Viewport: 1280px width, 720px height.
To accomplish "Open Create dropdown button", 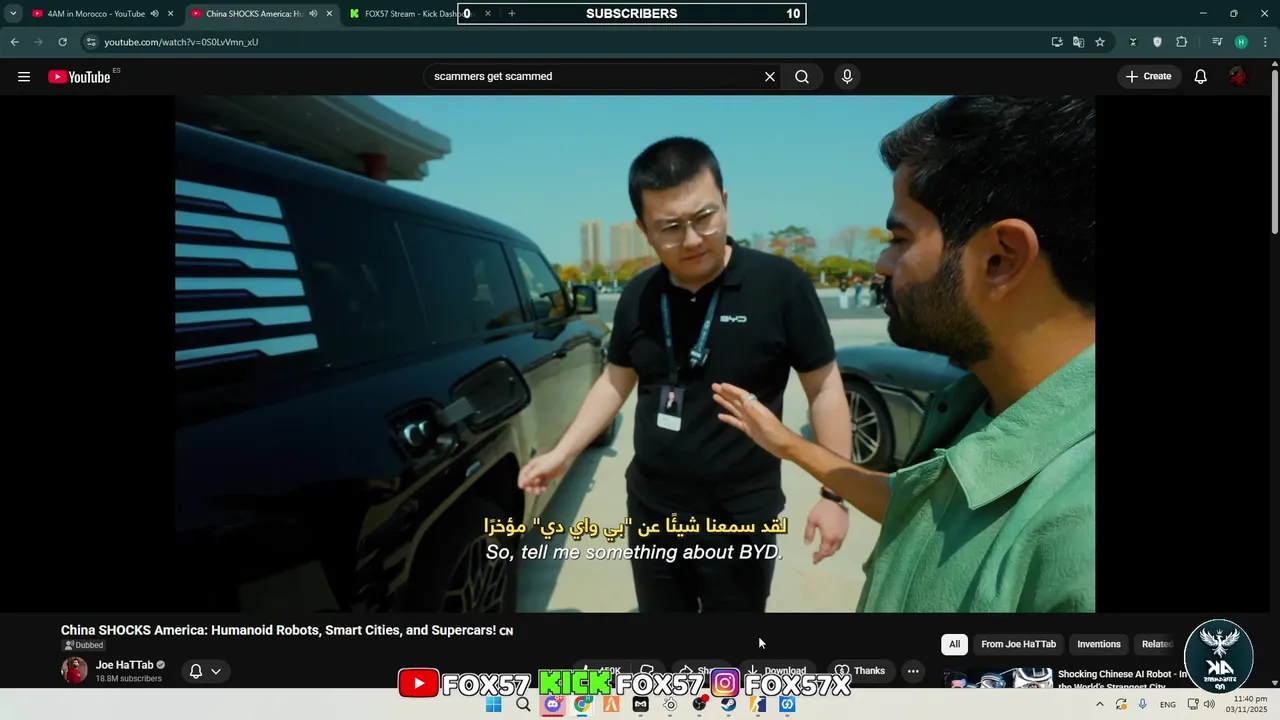I will coord(1149,77).
